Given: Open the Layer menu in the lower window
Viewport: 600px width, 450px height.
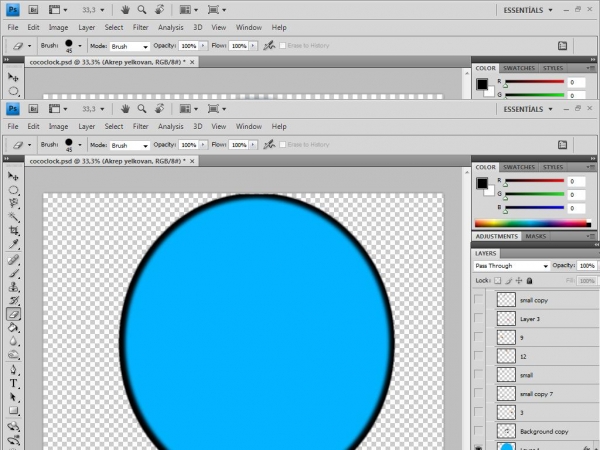Looking at the screenshot, I should click(86, 126).
